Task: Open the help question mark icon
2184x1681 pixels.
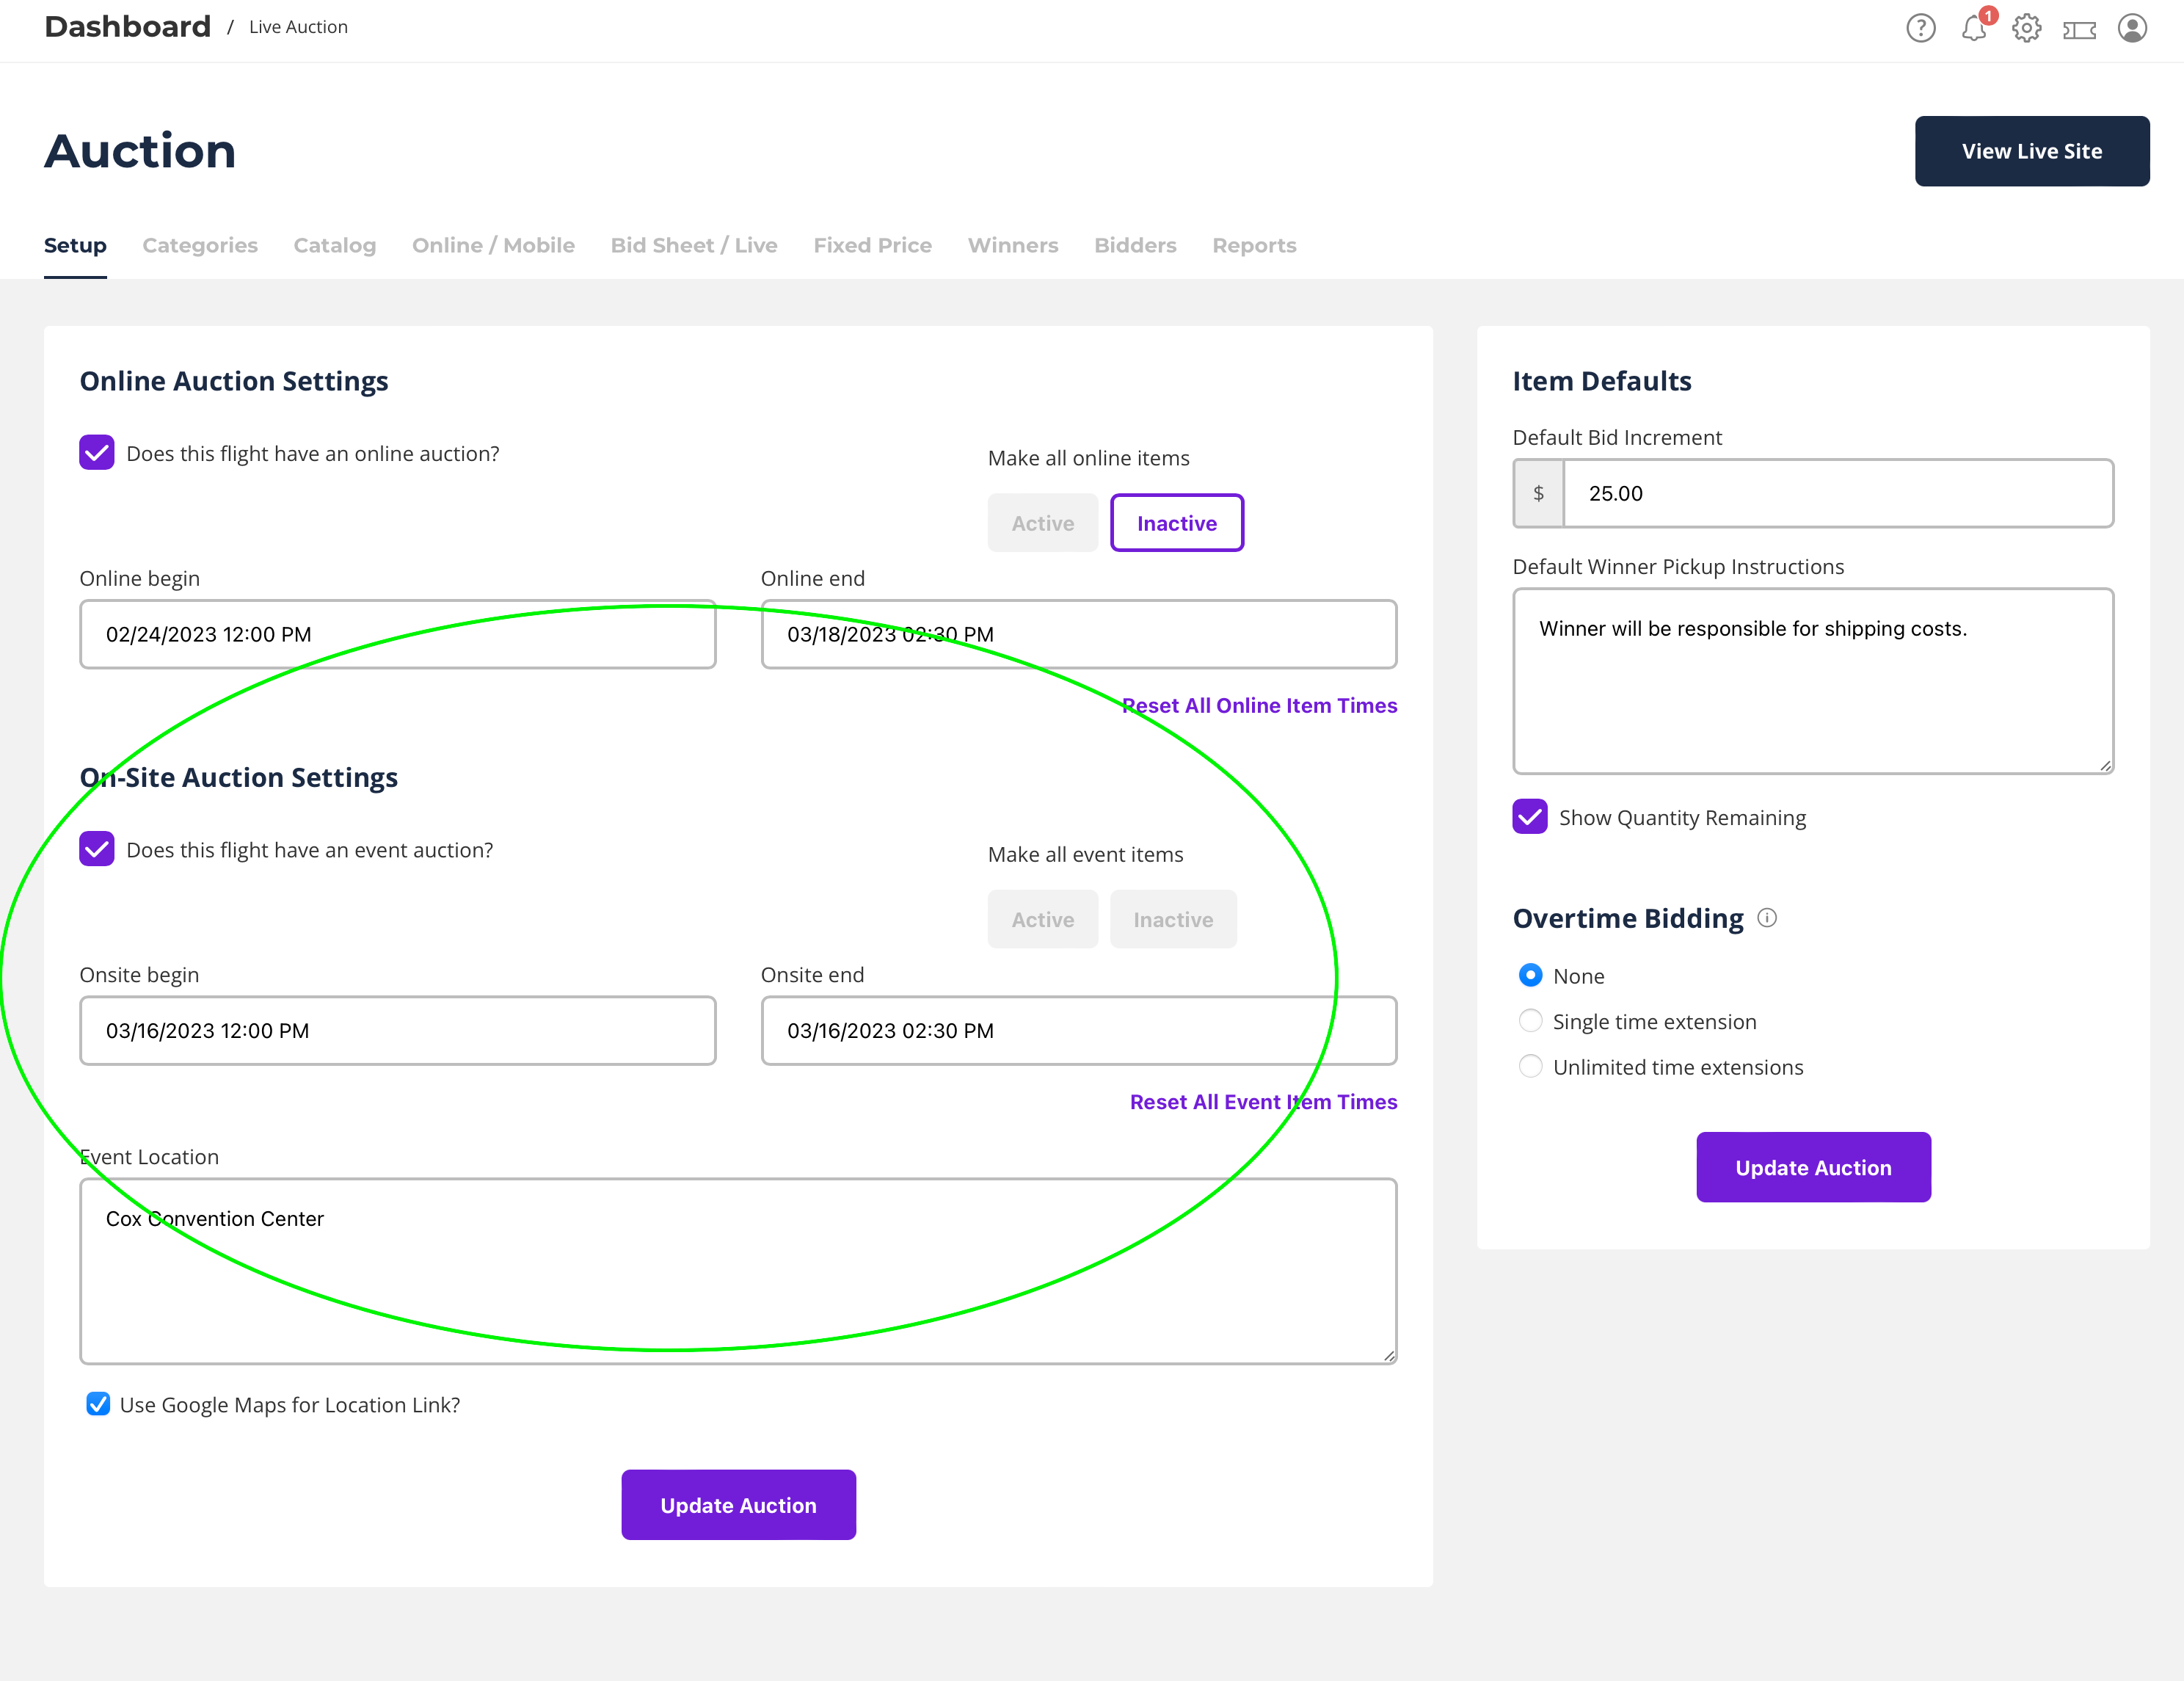Action: pos(1920,28)
